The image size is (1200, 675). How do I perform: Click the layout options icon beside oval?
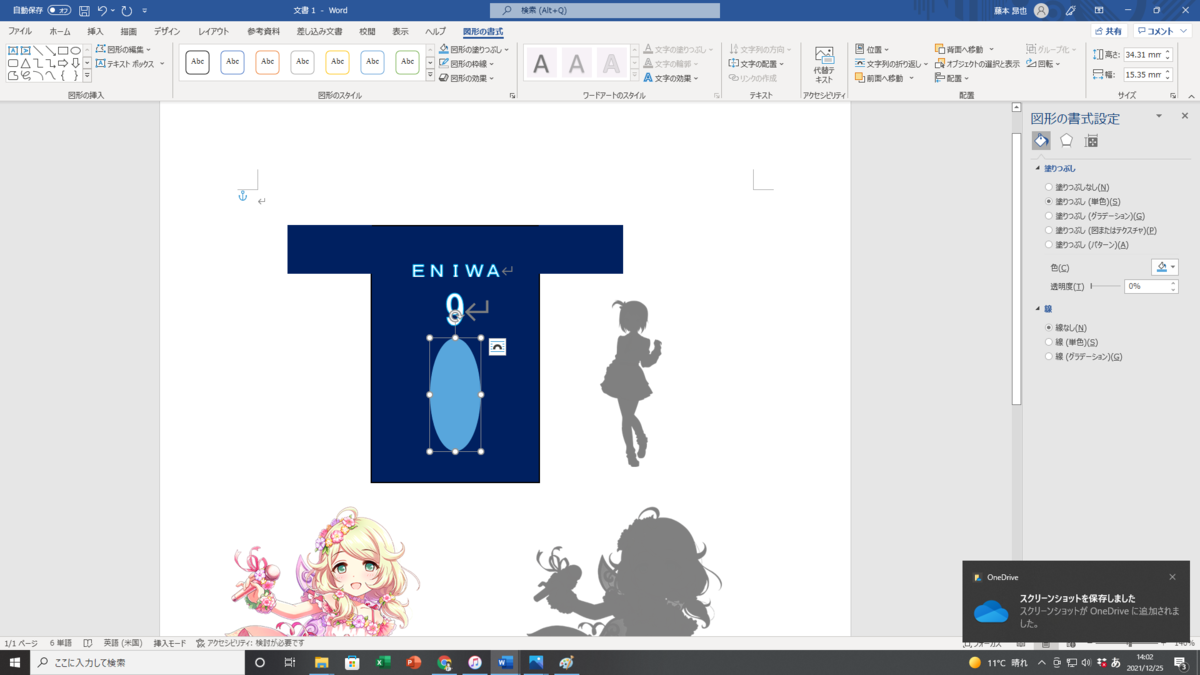click(x=497, y=347)
